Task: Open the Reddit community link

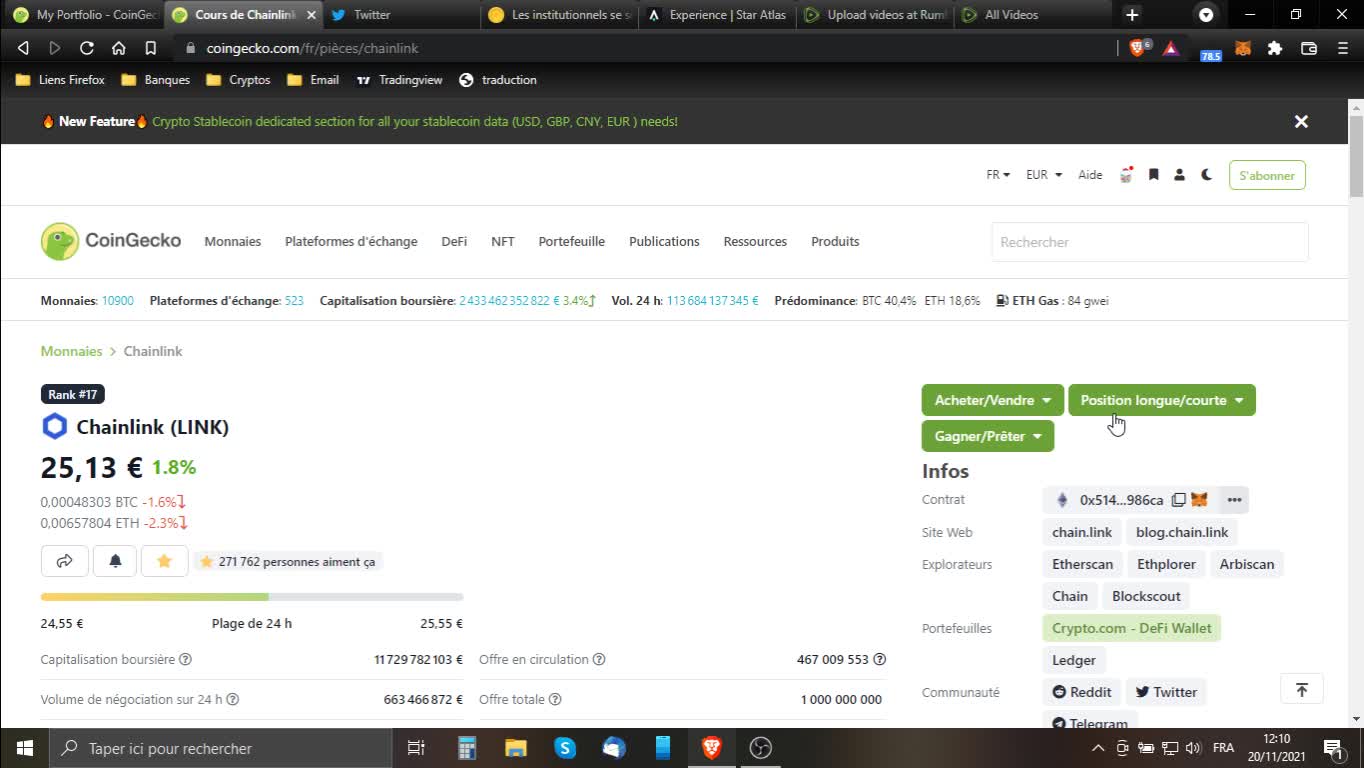Action: pyautogui.click(x=1082, y=692)
